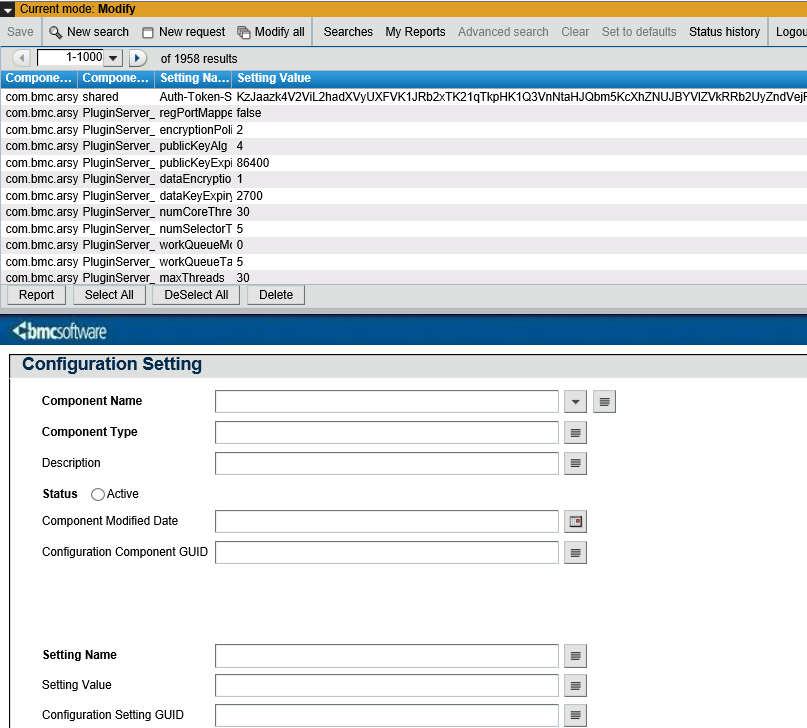Click the Select All button
The width and height of the screenshot is (807, 728).
109,295
